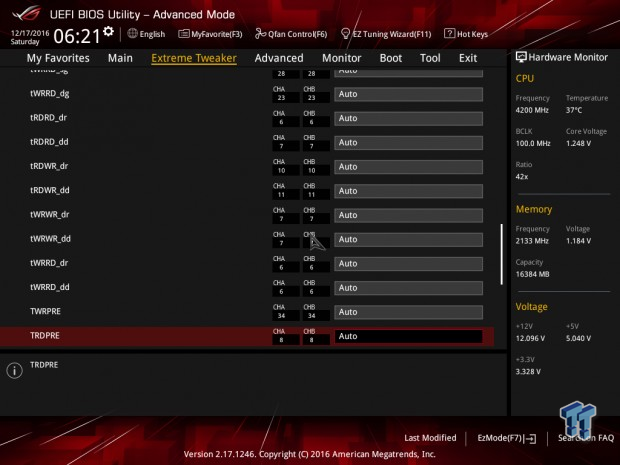Click the tWRRD_dr Auto value field

[408, 264]
